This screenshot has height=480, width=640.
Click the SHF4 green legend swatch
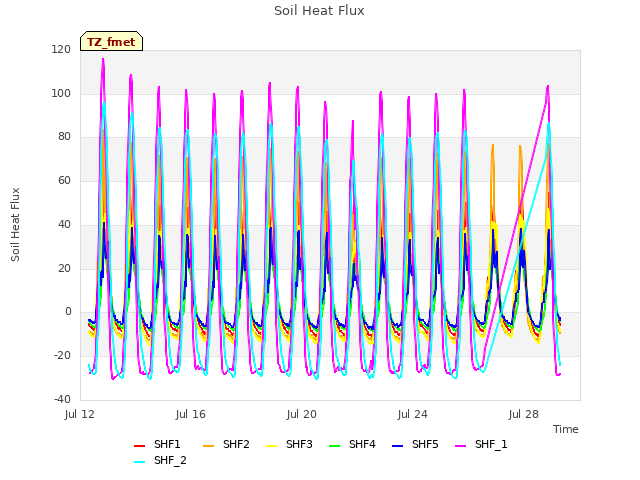coord(334,446)
